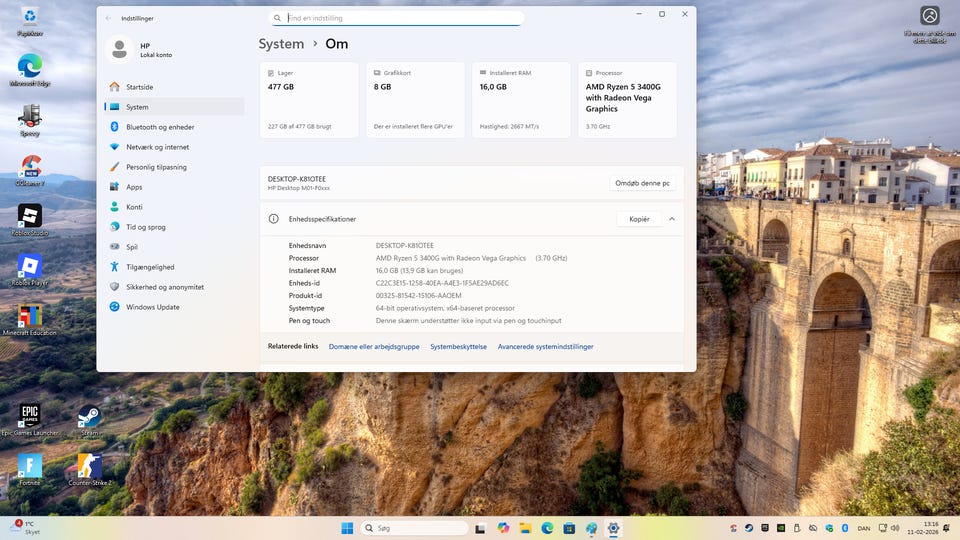Go to Personlig tilpasning settings
Viewport: 960px width, 540px height.
click(156, 167)
